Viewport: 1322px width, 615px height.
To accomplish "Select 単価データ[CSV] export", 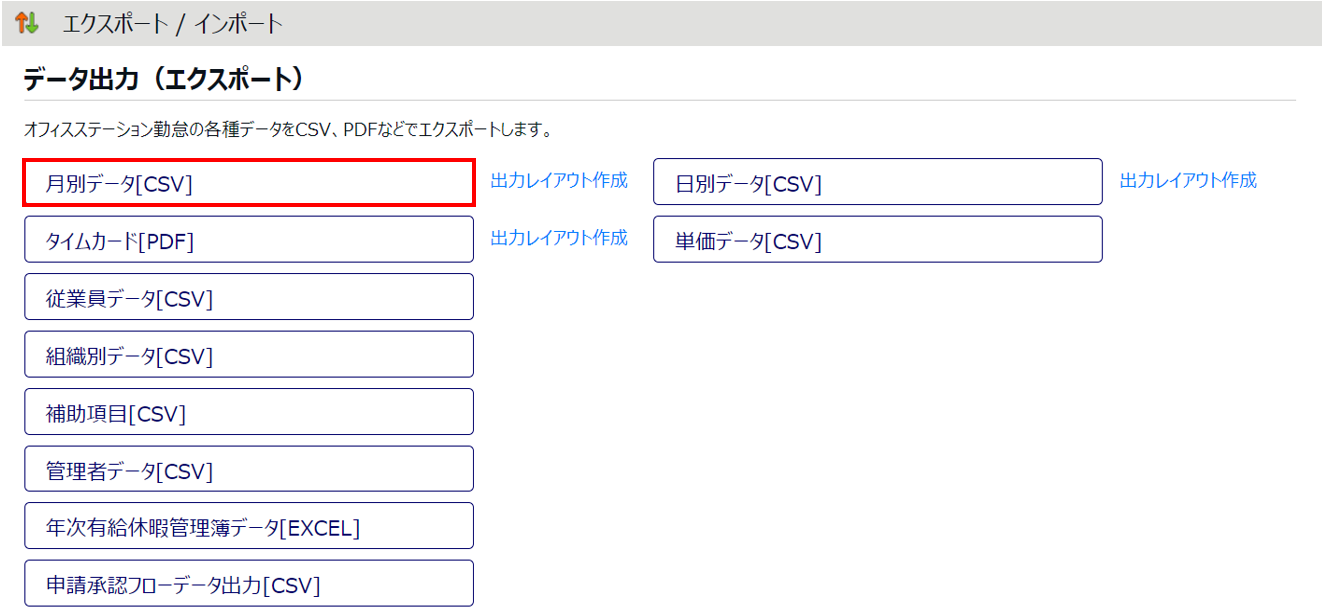I will [878, 240].
